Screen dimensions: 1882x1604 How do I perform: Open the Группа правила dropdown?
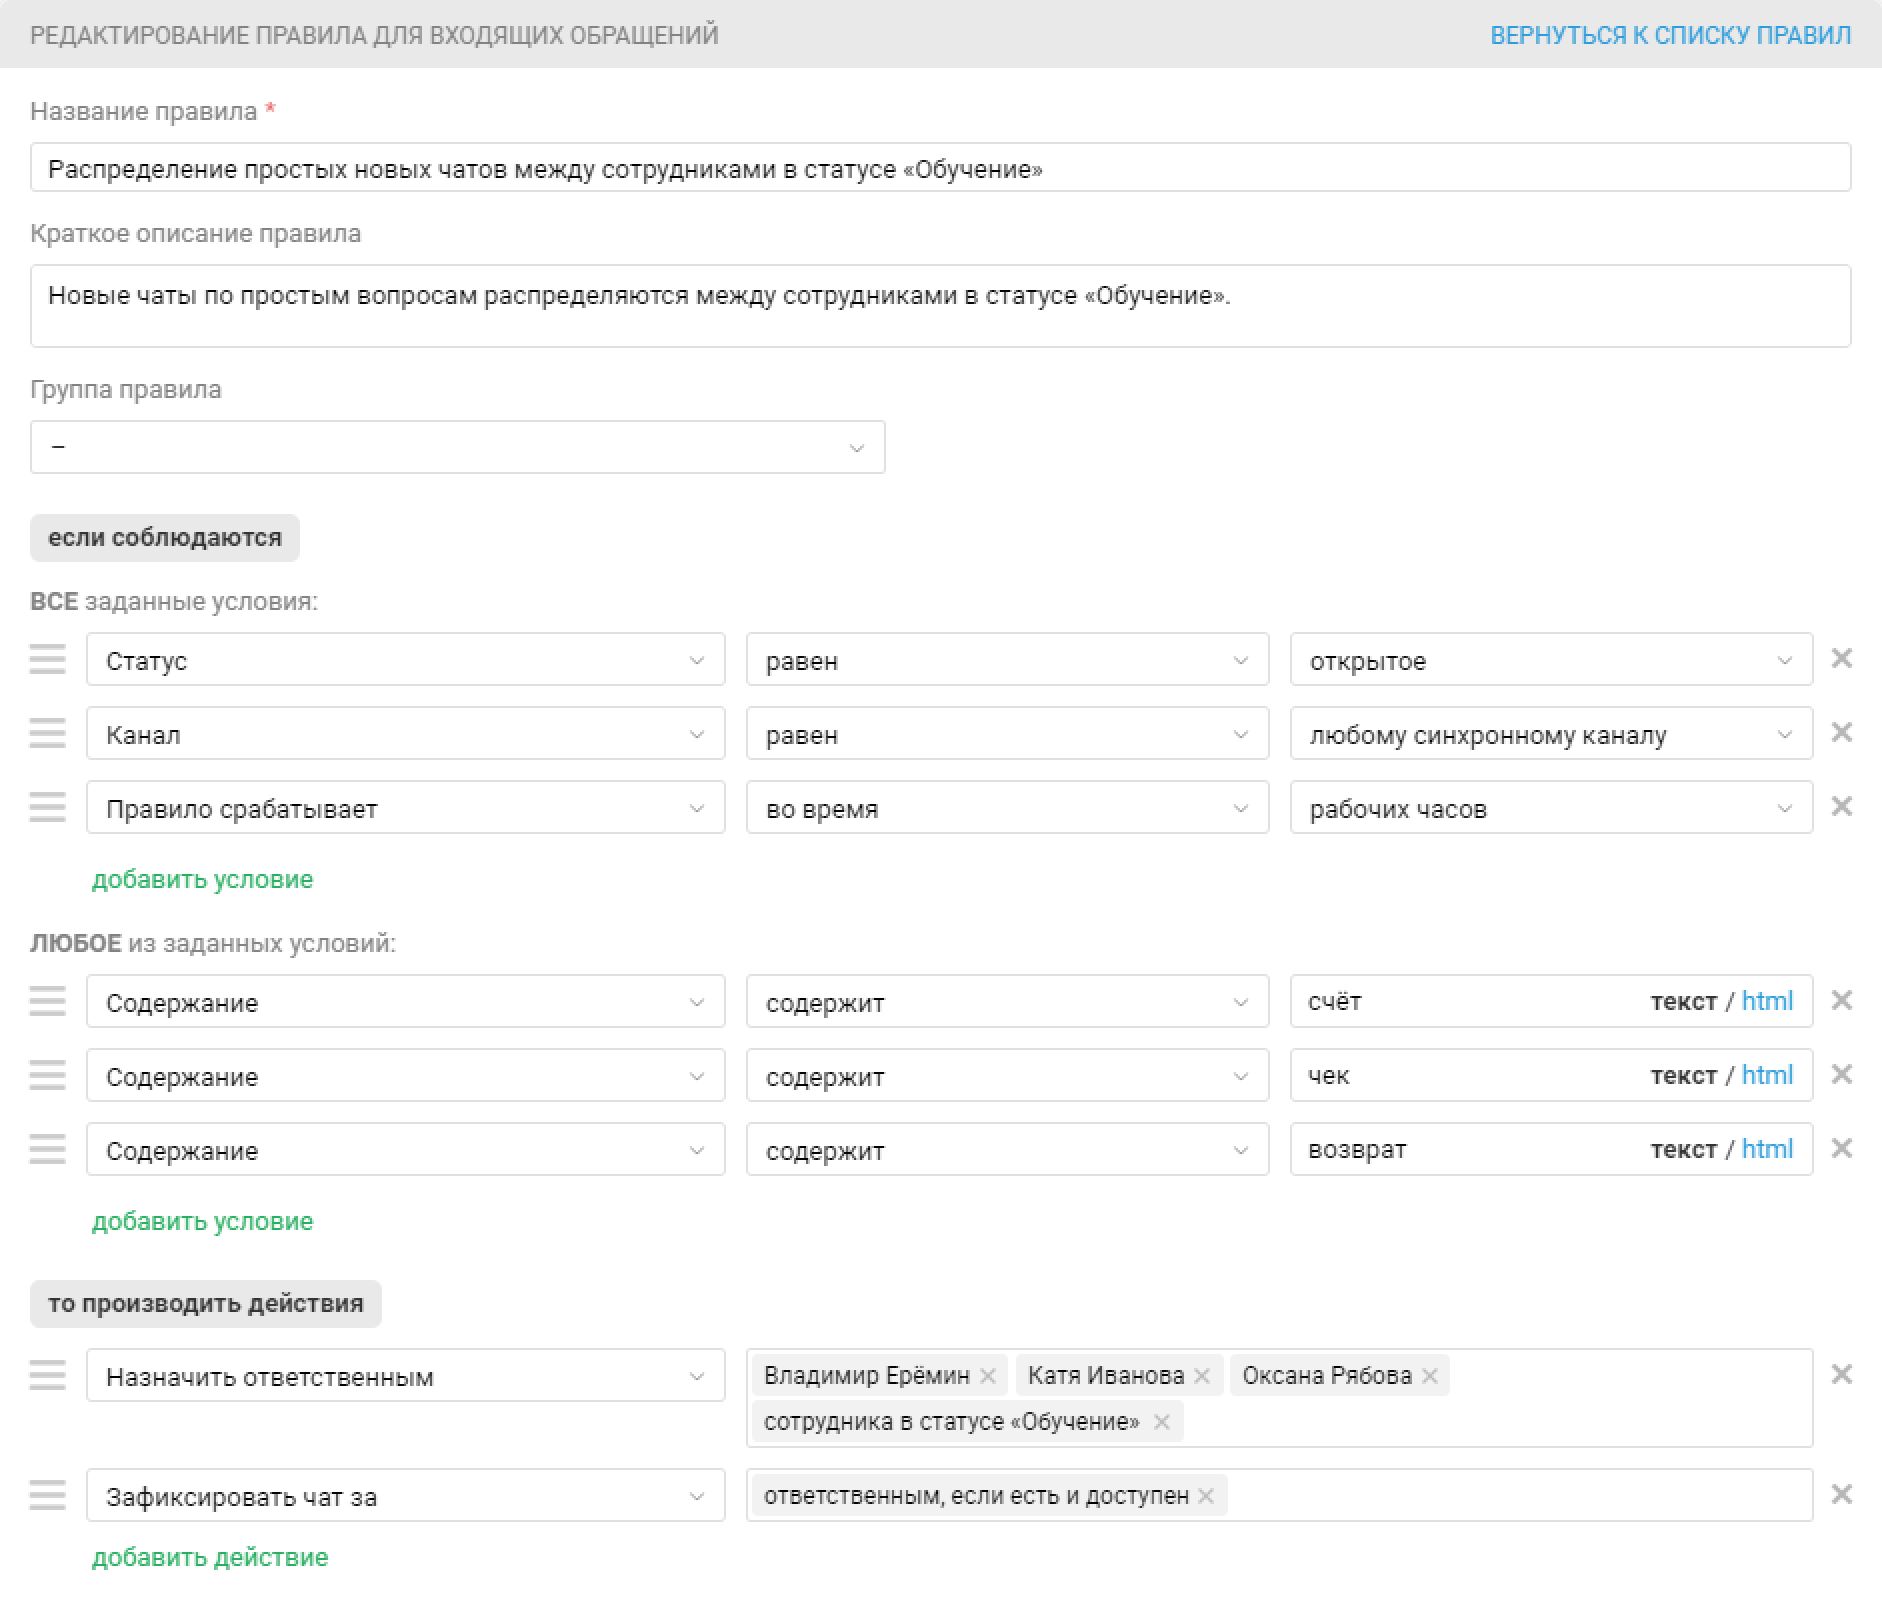pyautogui.click(x=457, y=447)
